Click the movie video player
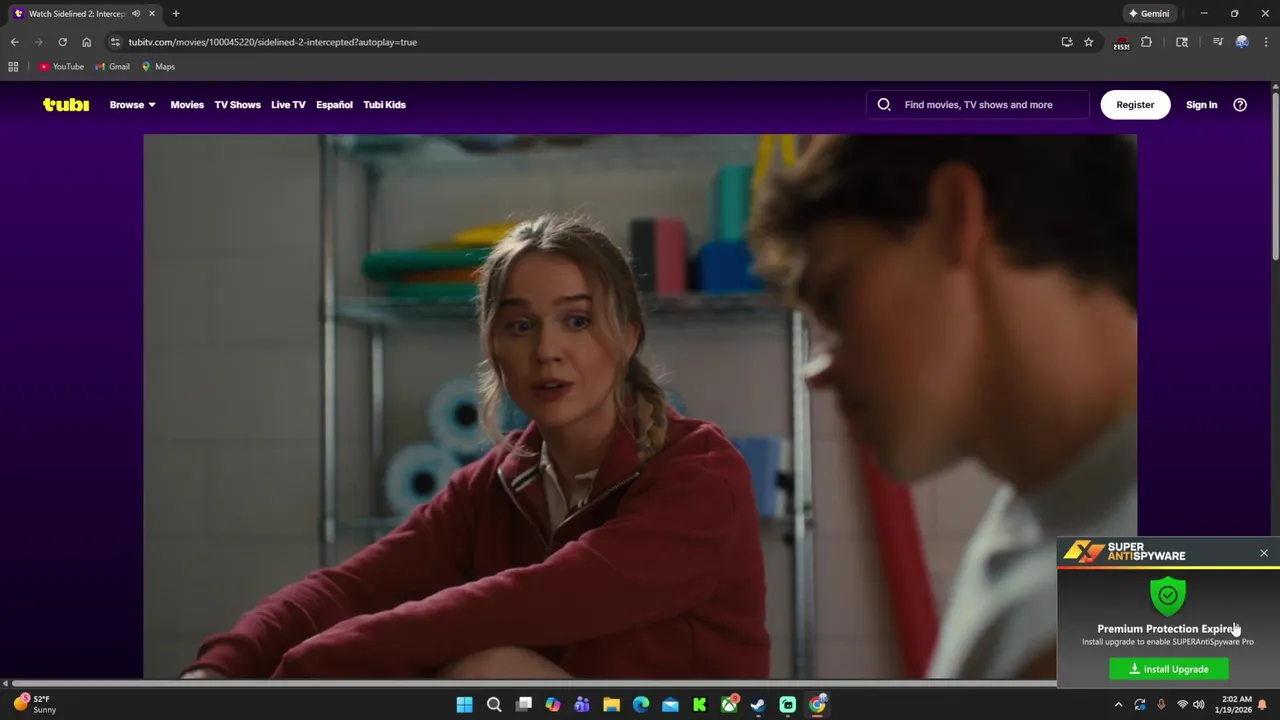This screenshot has height=720, width=1280. pyautogui.click(x=640, y=406)
